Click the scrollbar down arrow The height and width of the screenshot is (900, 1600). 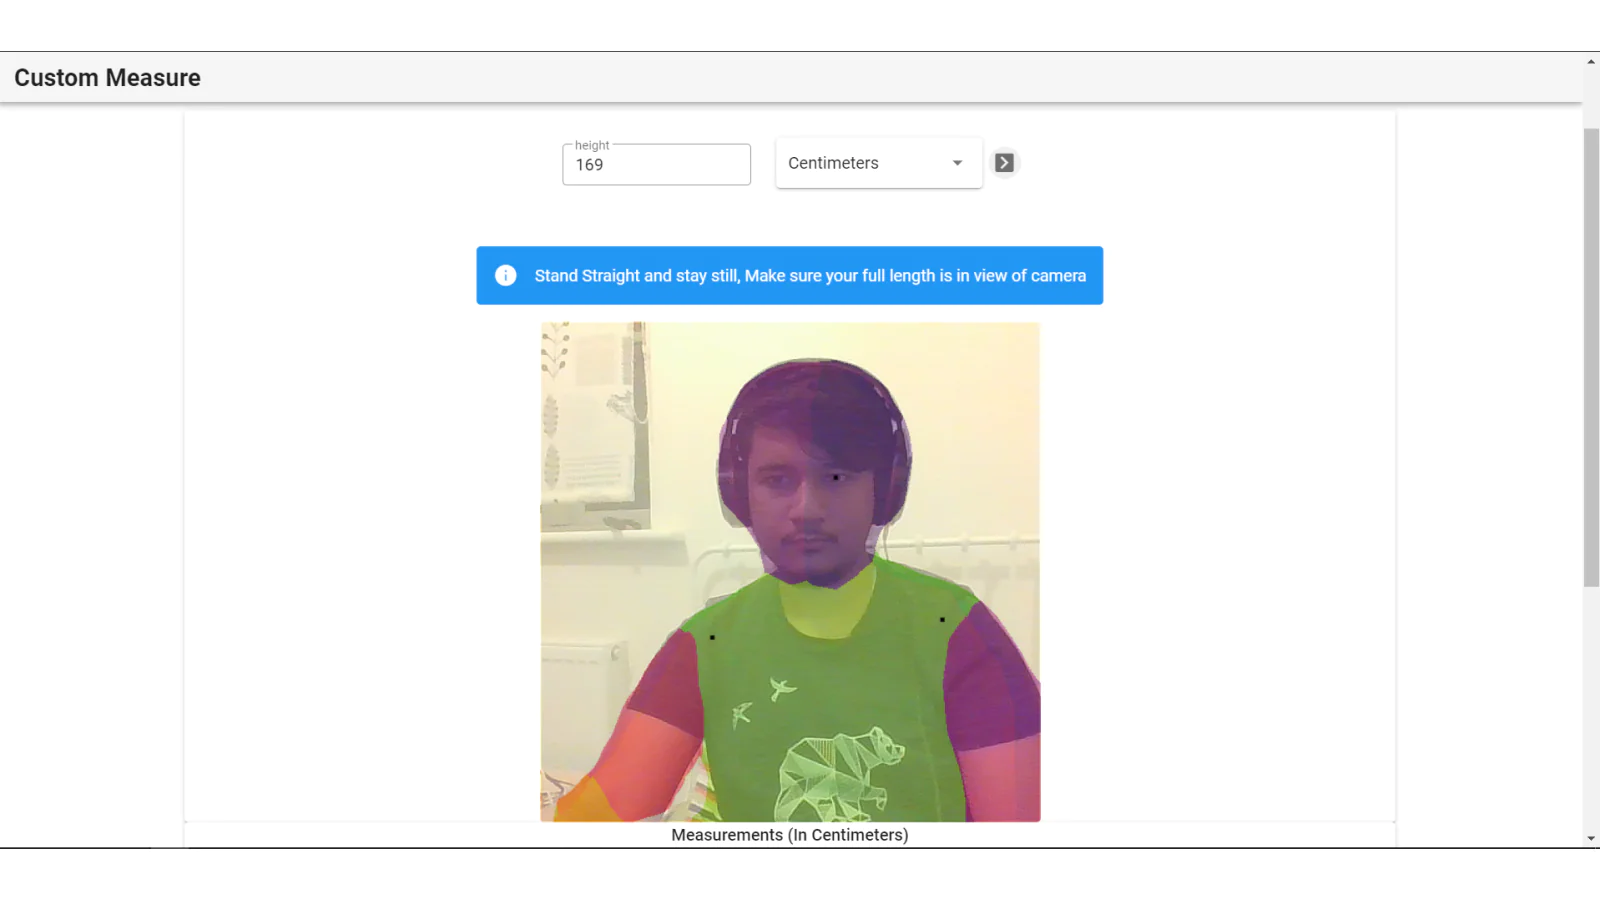[1591, 839]
